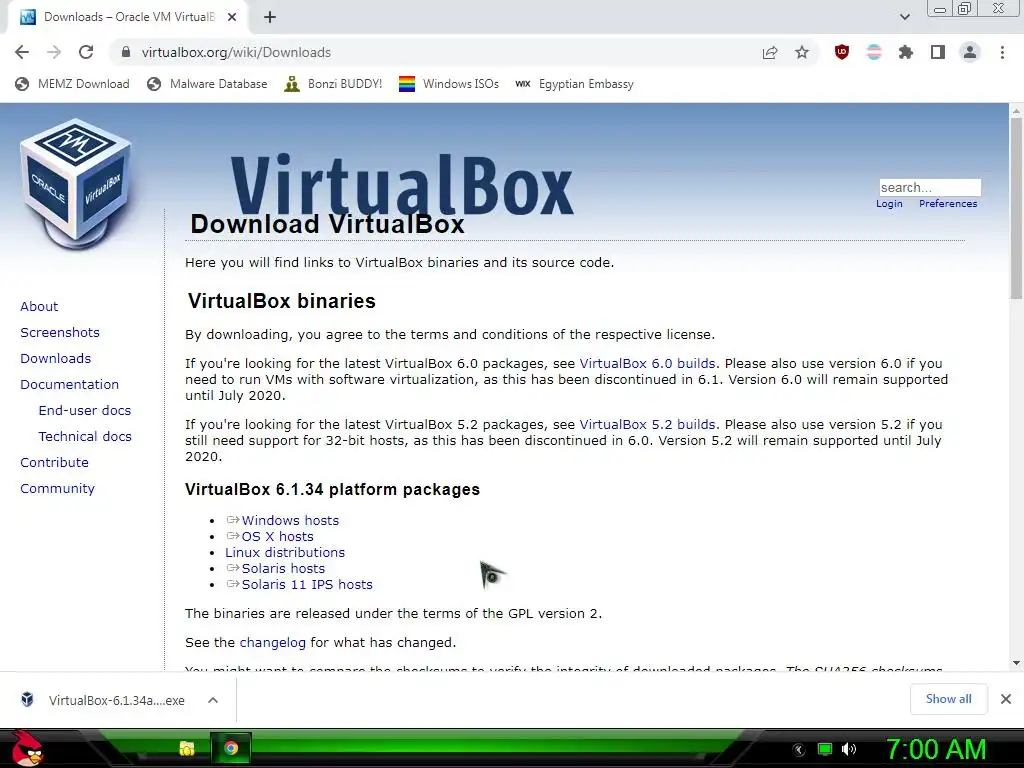
Task: Open the Bonzi BUDDY! bookmark
Action: [x=333, y=84]
